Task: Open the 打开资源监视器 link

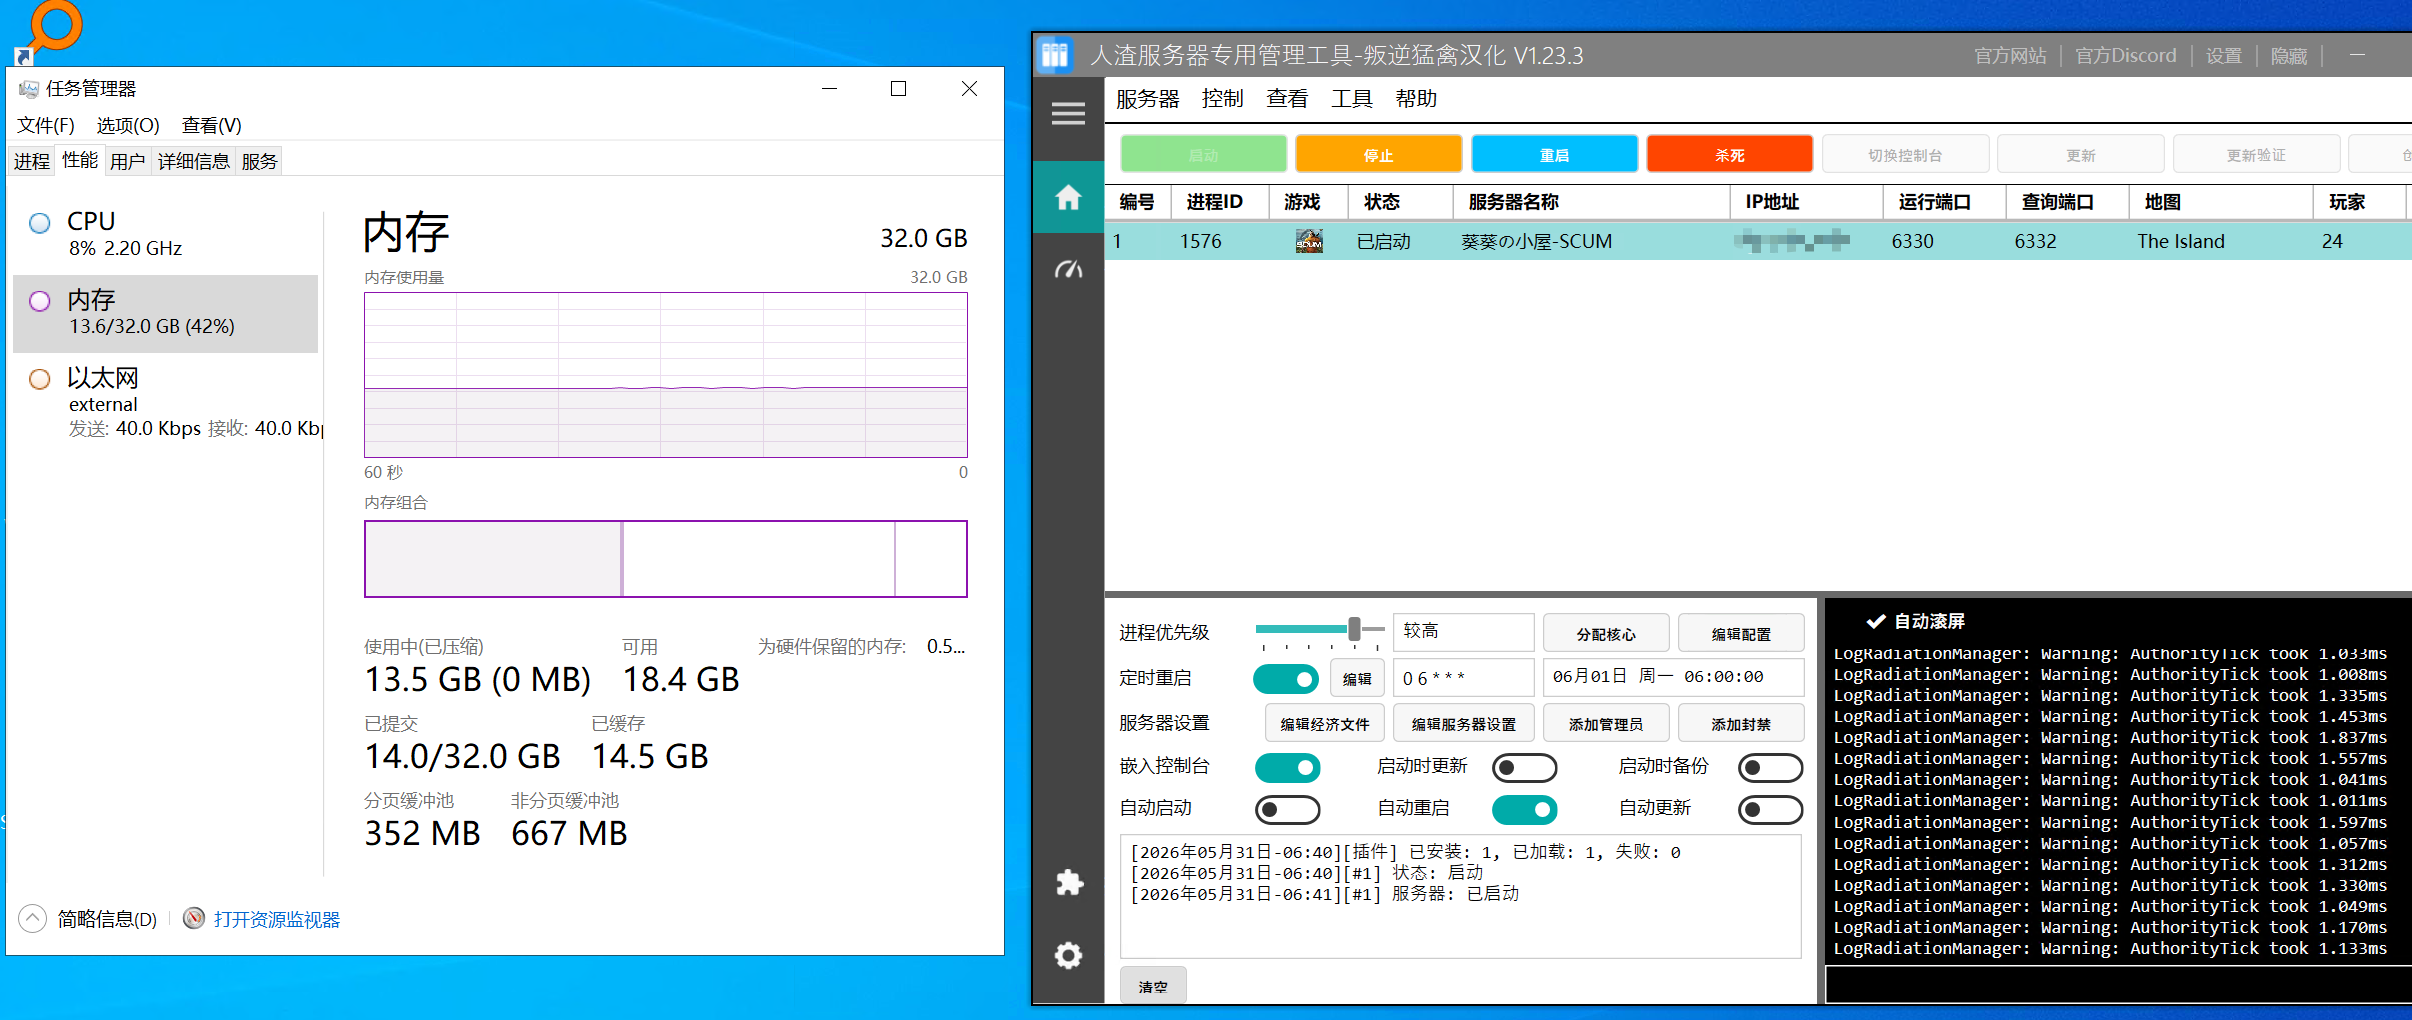Action: 277,919
